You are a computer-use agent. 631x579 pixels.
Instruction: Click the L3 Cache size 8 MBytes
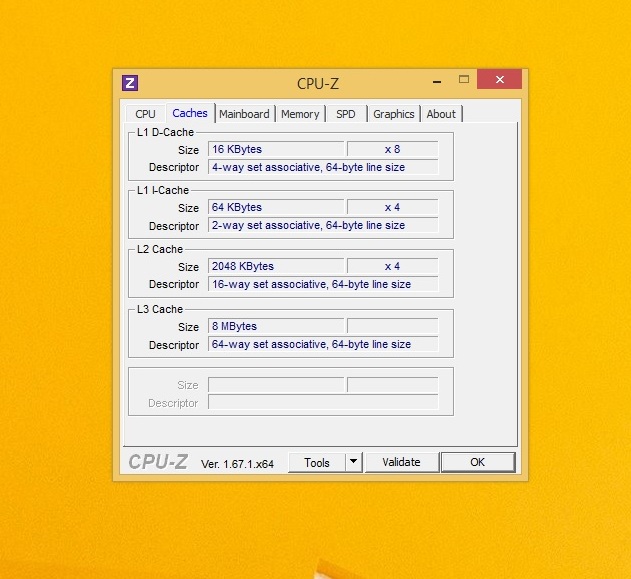pyautogui.click(x=276, y=326)
